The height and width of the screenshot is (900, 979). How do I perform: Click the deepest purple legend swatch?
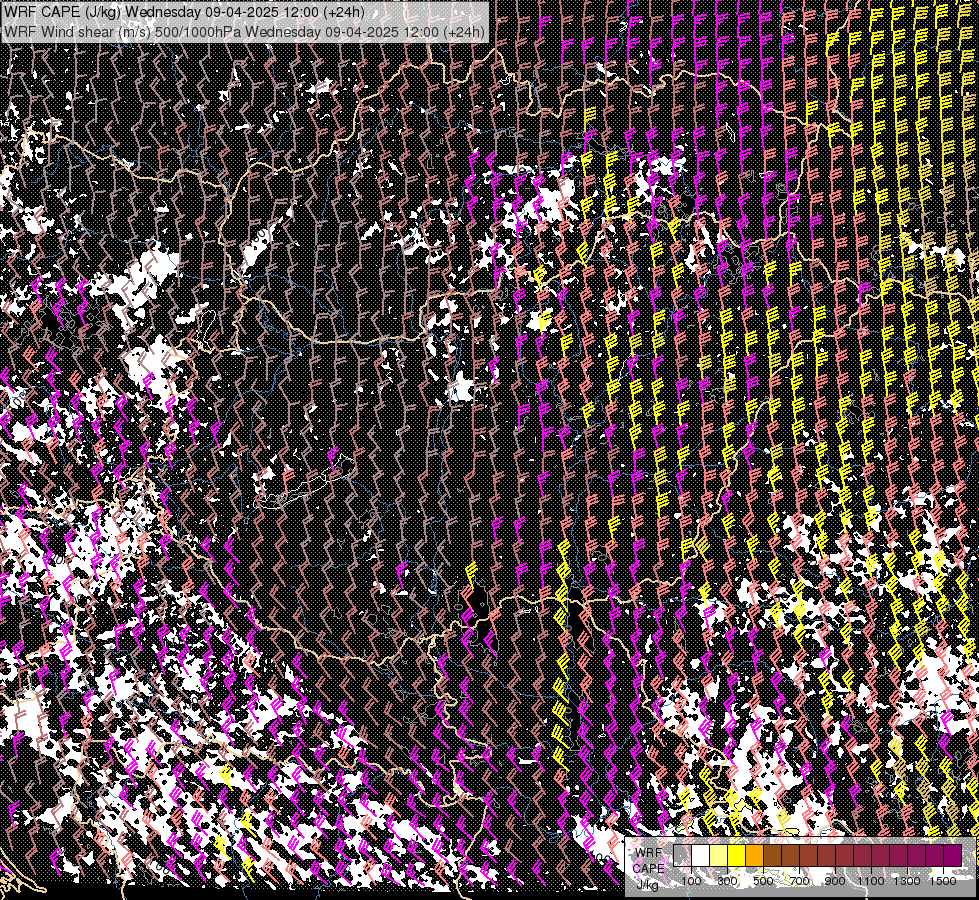tap(952, 855)
